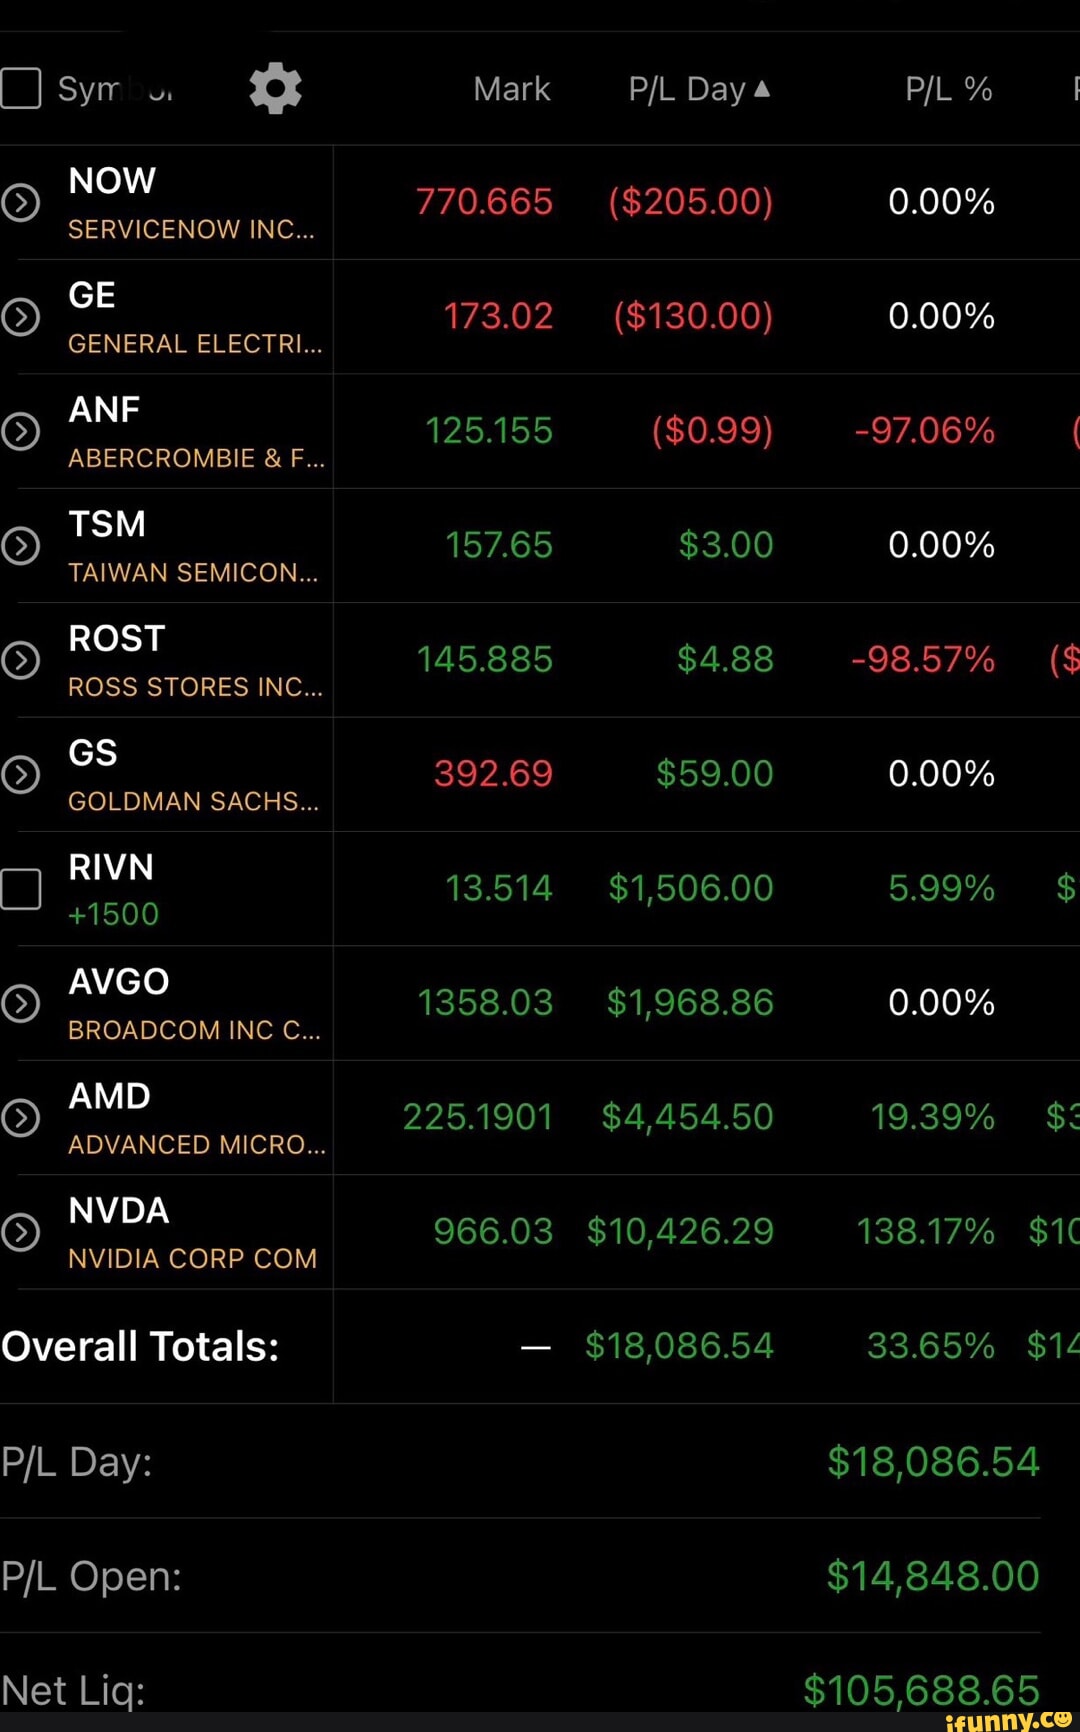Click the P/L % column header

pos(948,89)
